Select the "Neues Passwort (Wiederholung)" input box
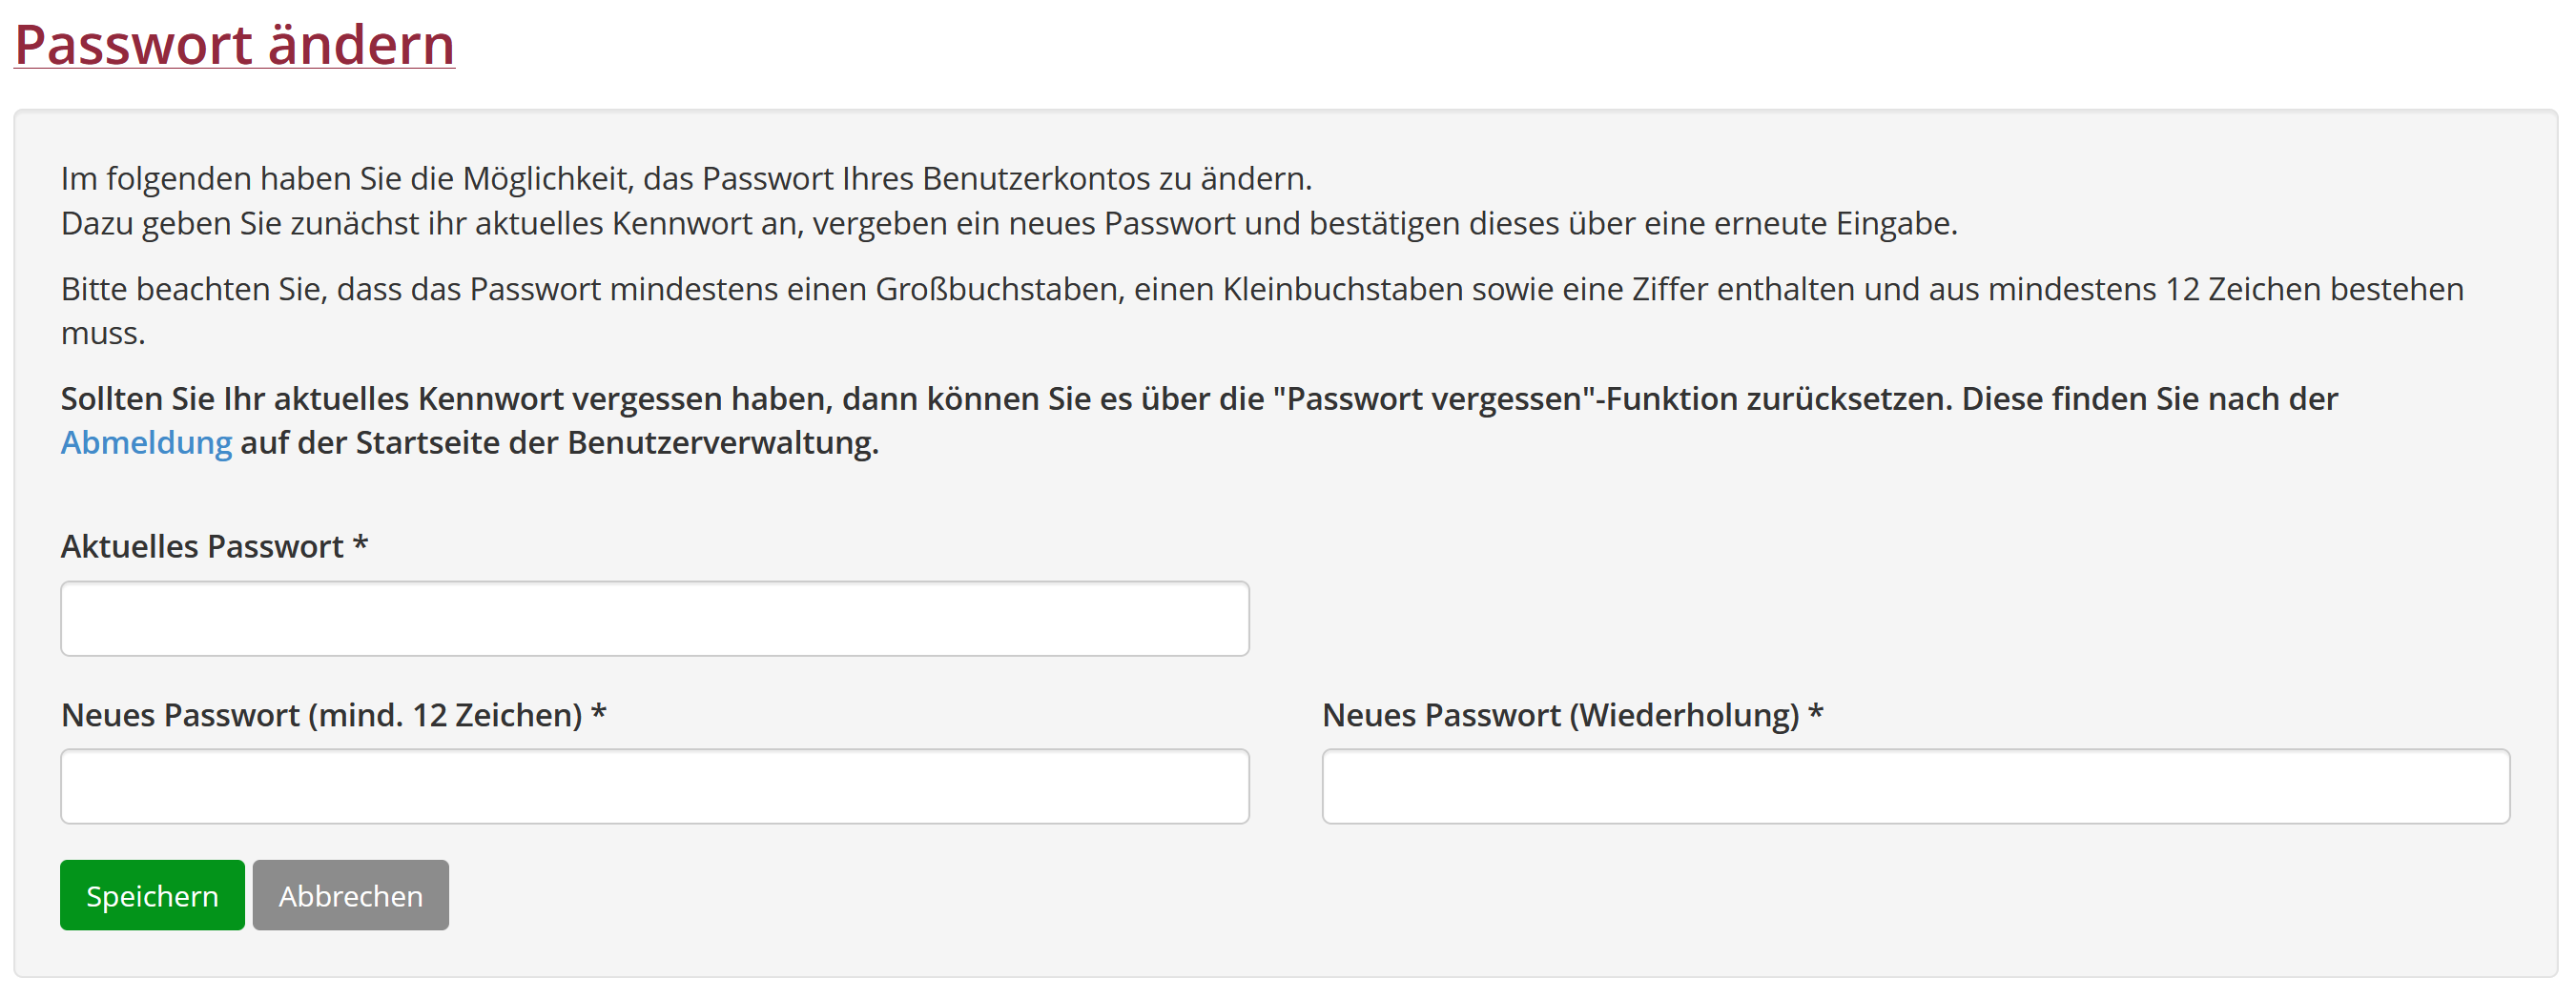 [x=1914, y=787]
